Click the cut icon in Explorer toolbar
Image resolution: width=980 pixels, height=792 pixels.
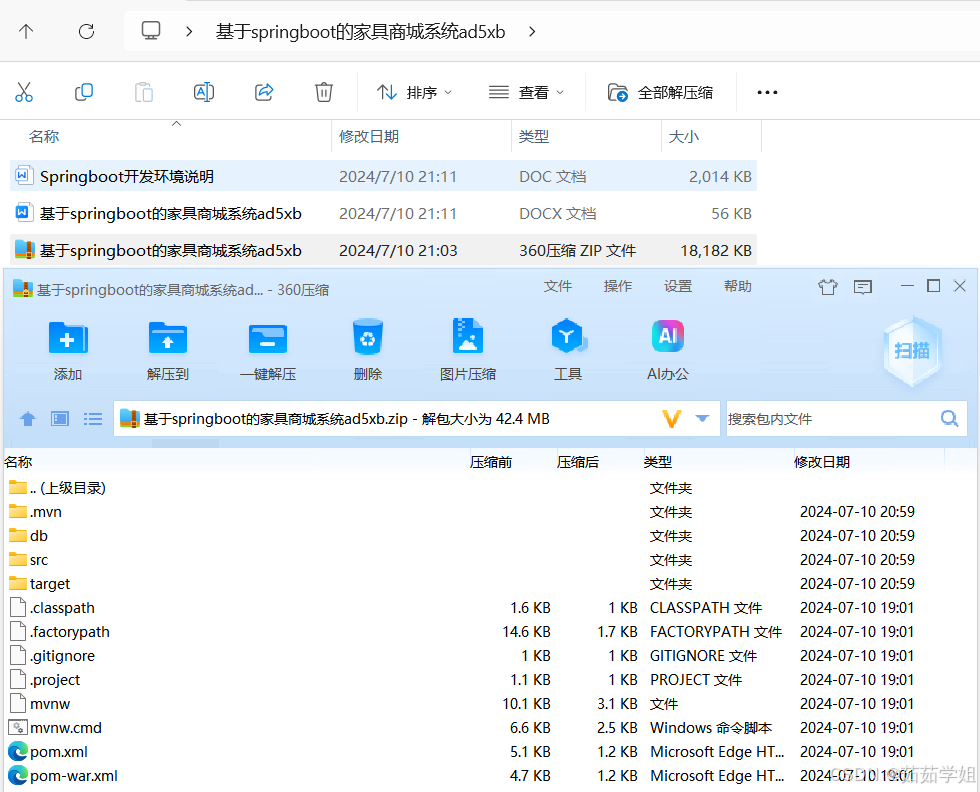pos(24,92)
